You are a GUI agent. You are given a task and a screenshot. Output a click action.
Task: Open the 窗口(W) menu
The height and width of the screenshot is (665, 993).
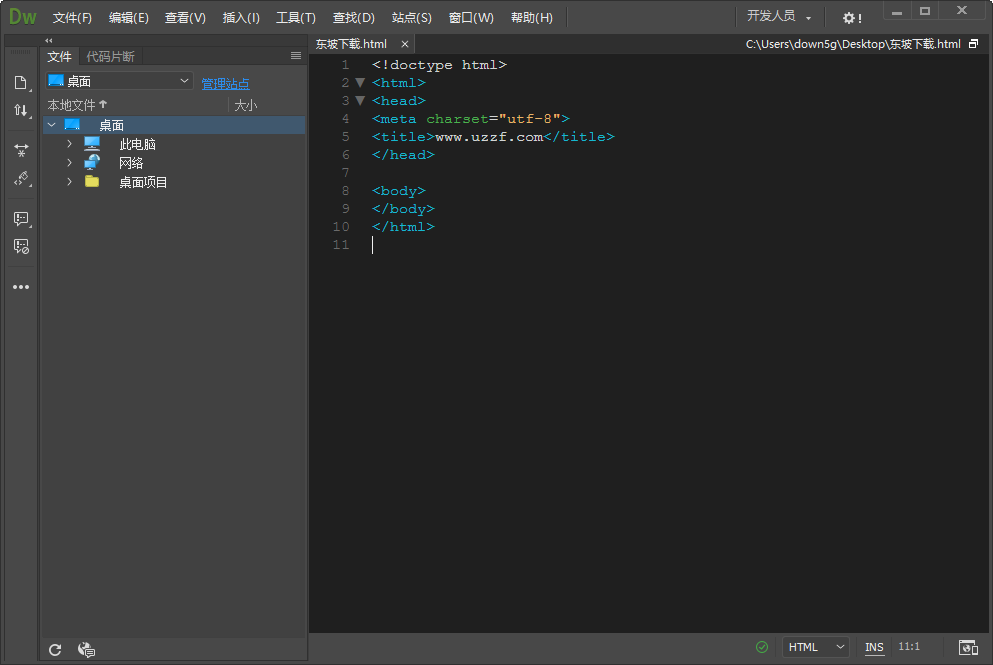pos(471,18)
